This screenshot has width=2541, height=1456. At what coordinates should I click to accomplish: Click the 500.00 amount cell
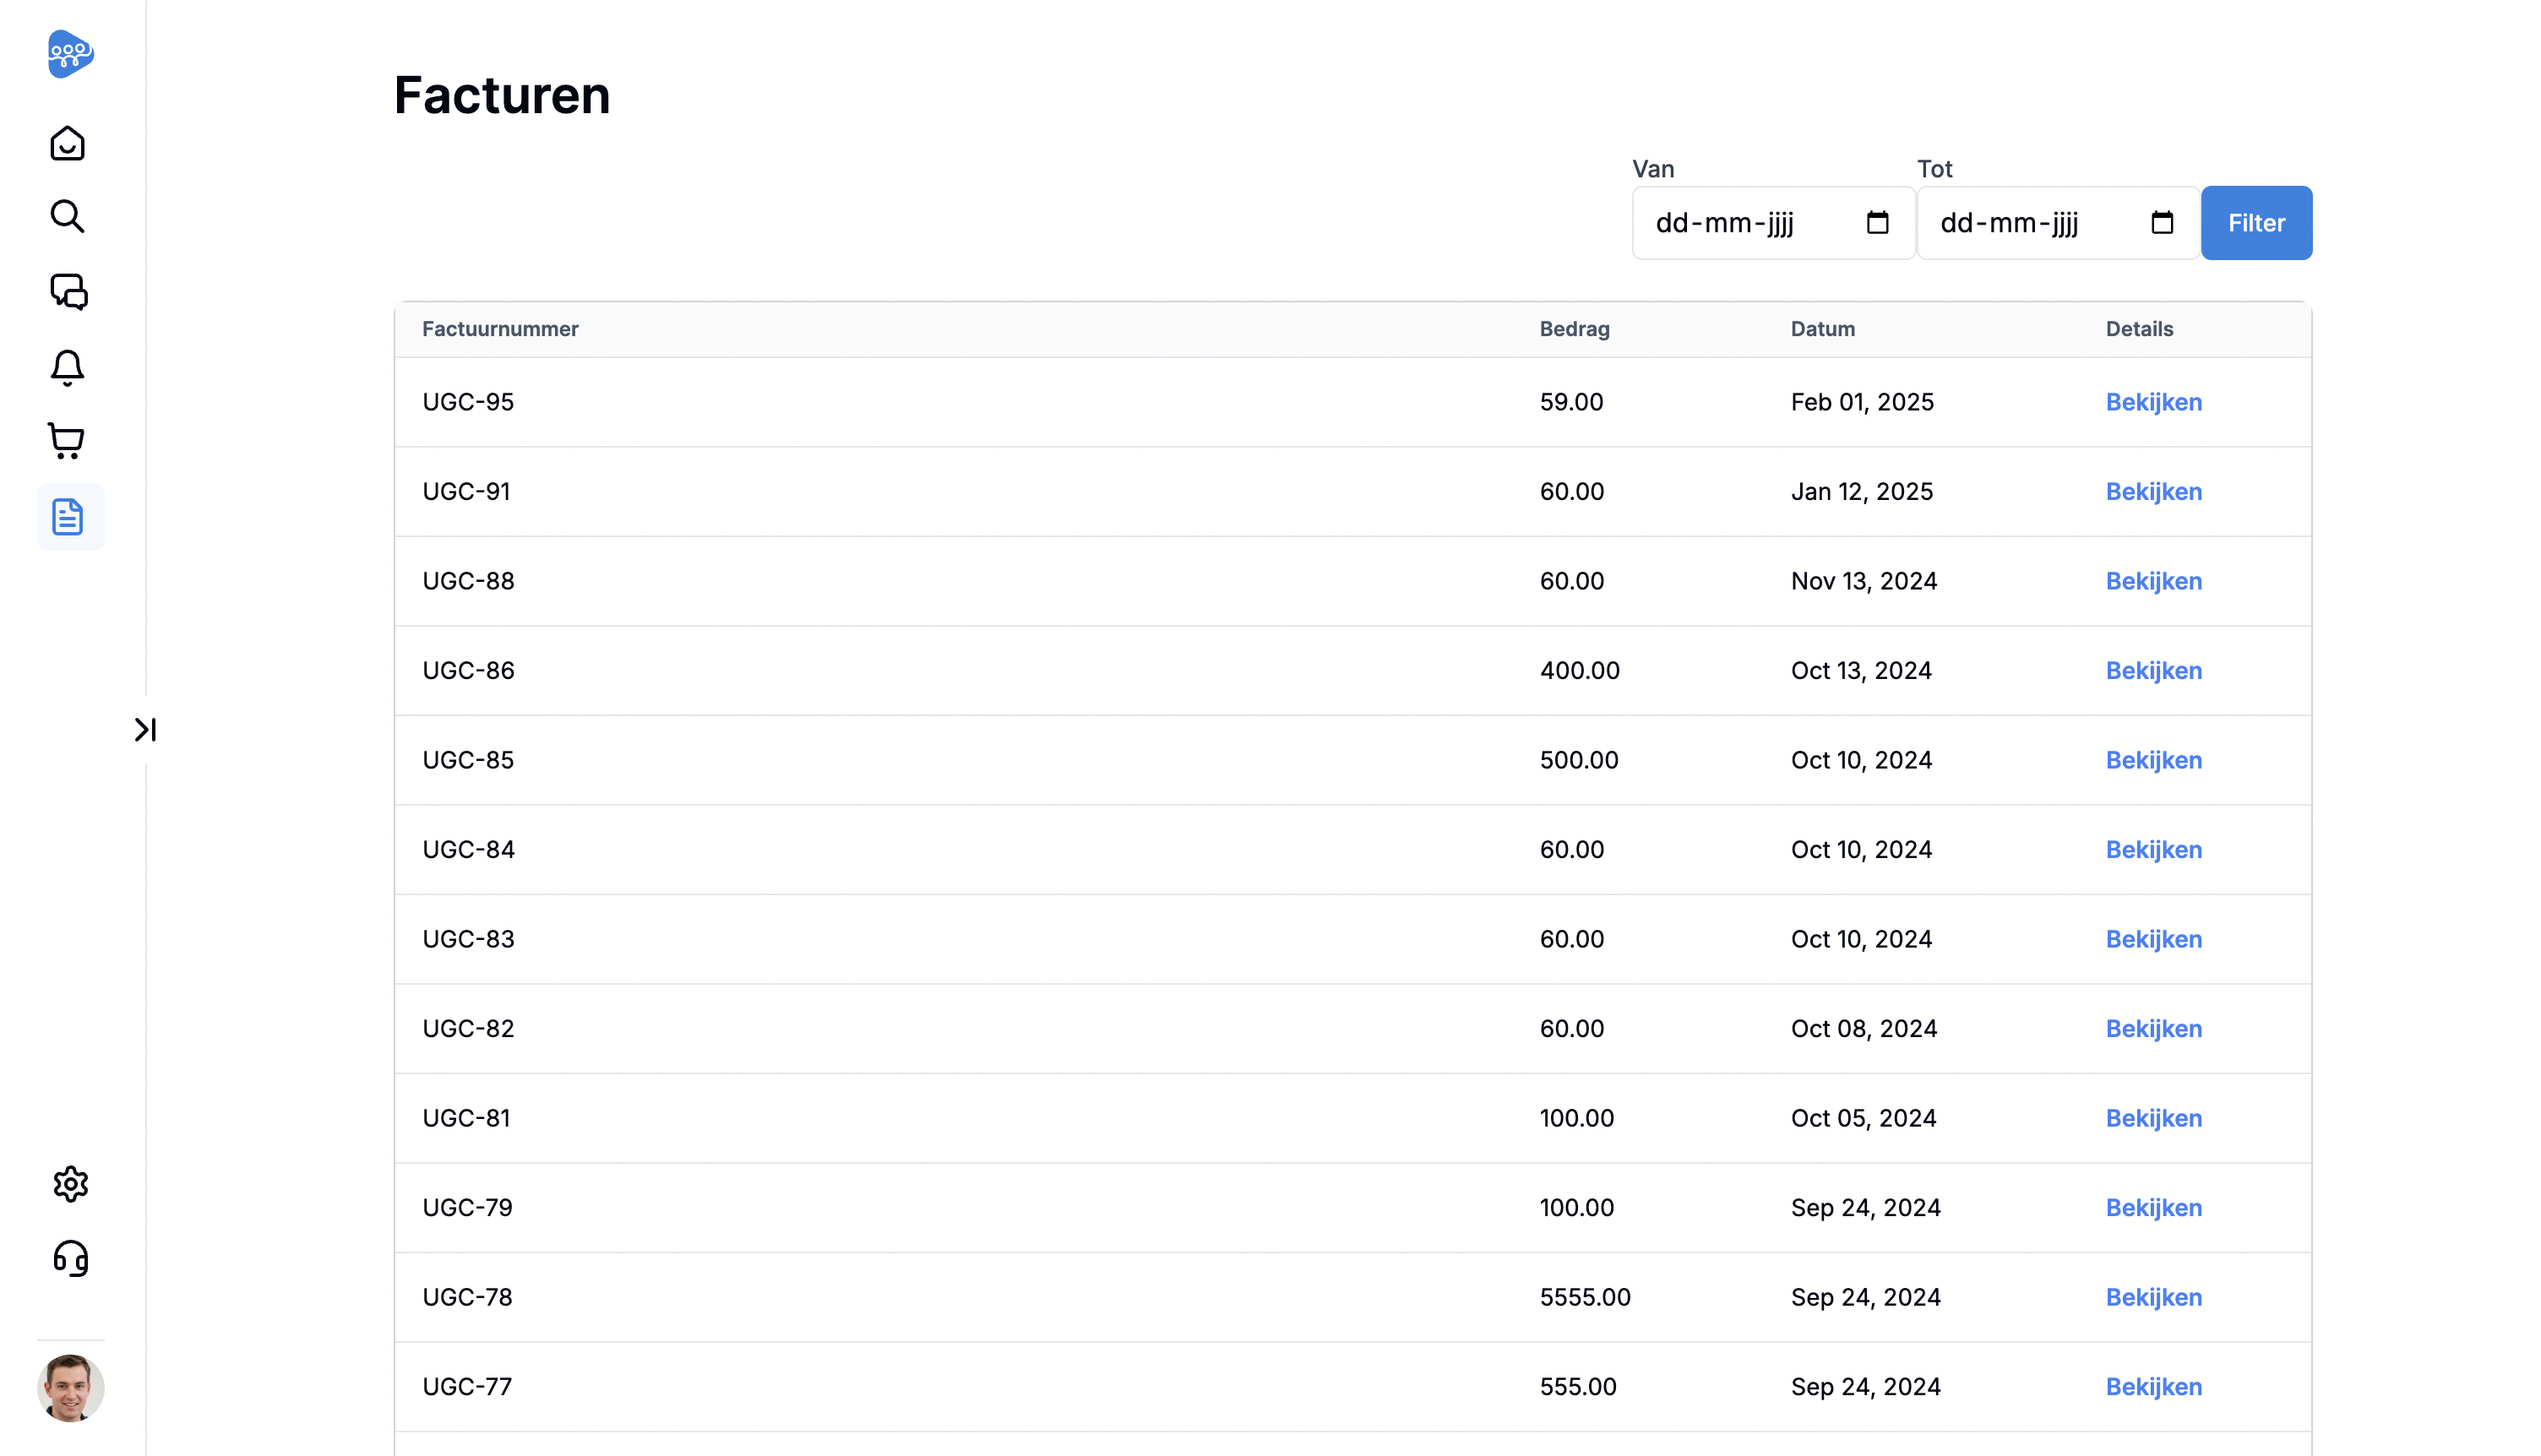point(1578,760)
